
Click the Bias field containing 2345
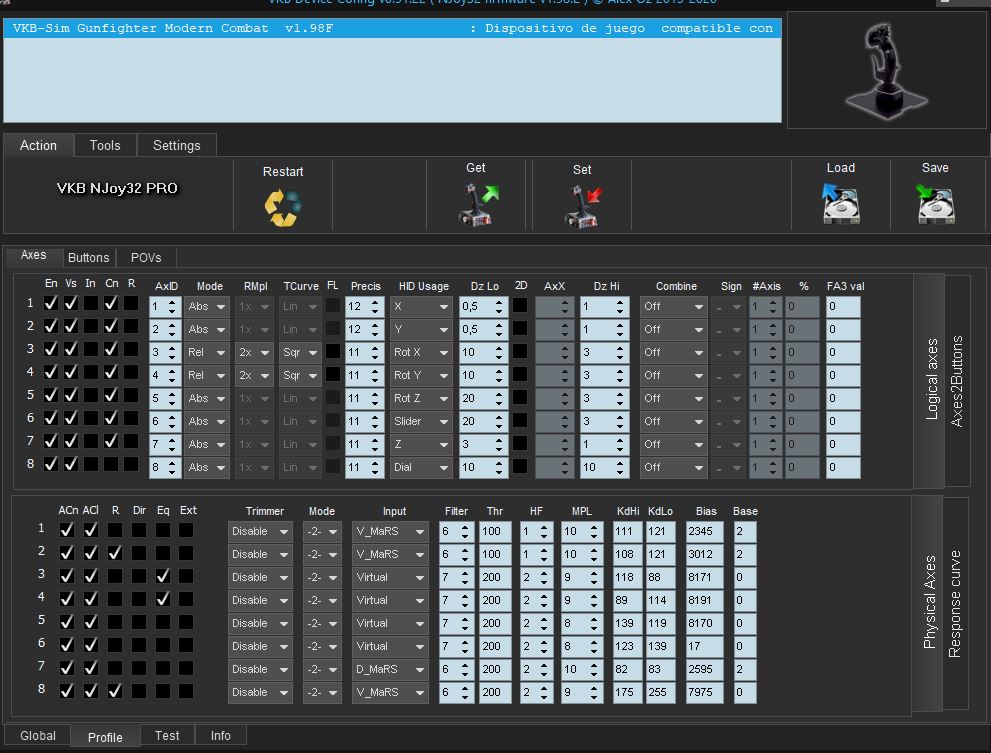tap(705, 531)
